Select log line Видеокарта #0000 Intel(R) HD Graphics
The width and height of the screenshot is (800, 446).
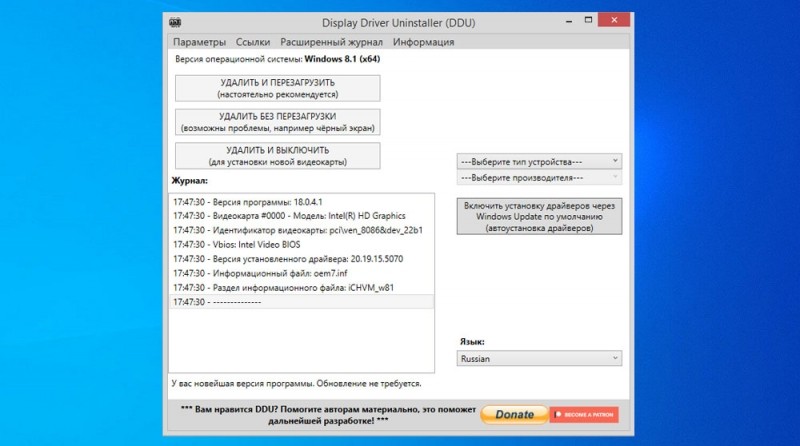[302, 216]
